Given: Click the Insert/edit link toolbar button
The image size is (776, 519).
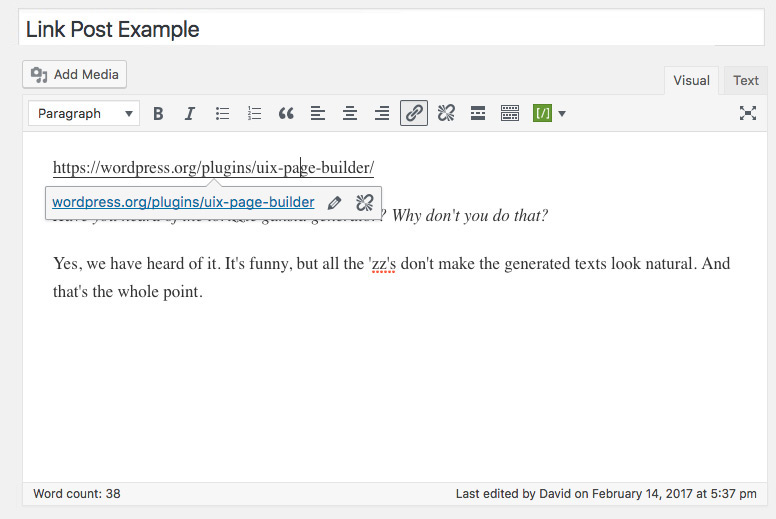Looking at the screenshot, I should pyautogui.click(x=414, y=114).
